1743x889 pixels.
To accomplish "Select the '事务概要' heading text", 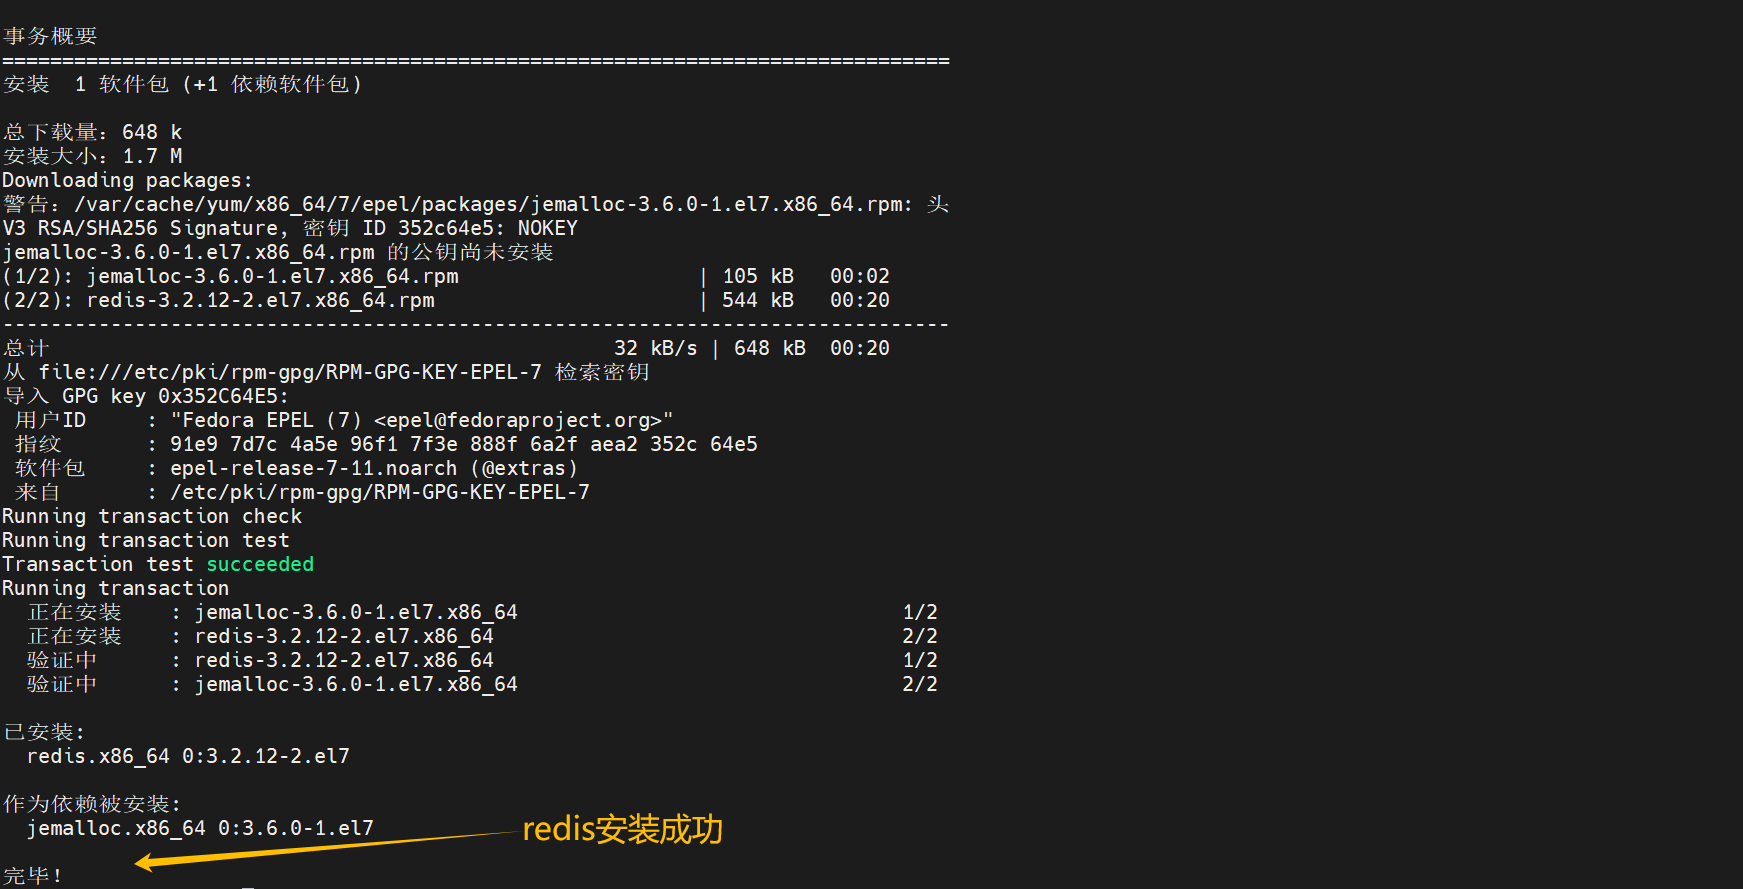I will pyautogui.click(x=50, y=36).
